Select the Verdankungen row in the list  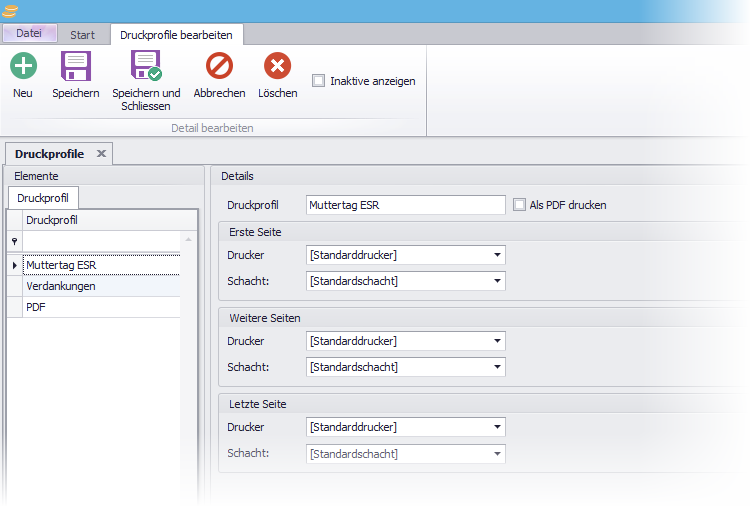pos(100,286)
